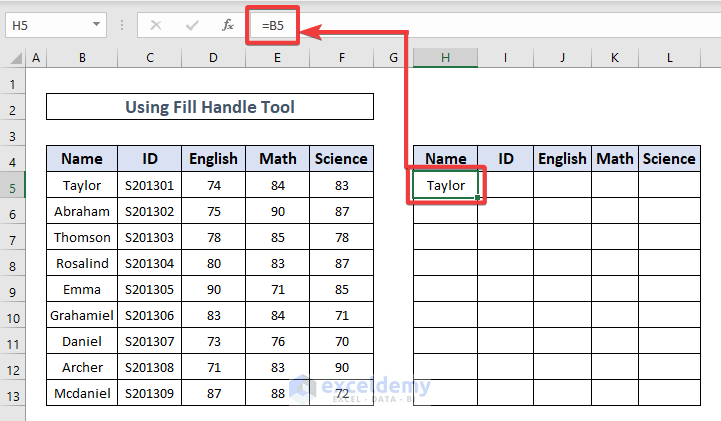Image resolution: width=721 pixels, height=421 pixels.
Task: Click the Science header in column F
Action: [x=342, y=159]
